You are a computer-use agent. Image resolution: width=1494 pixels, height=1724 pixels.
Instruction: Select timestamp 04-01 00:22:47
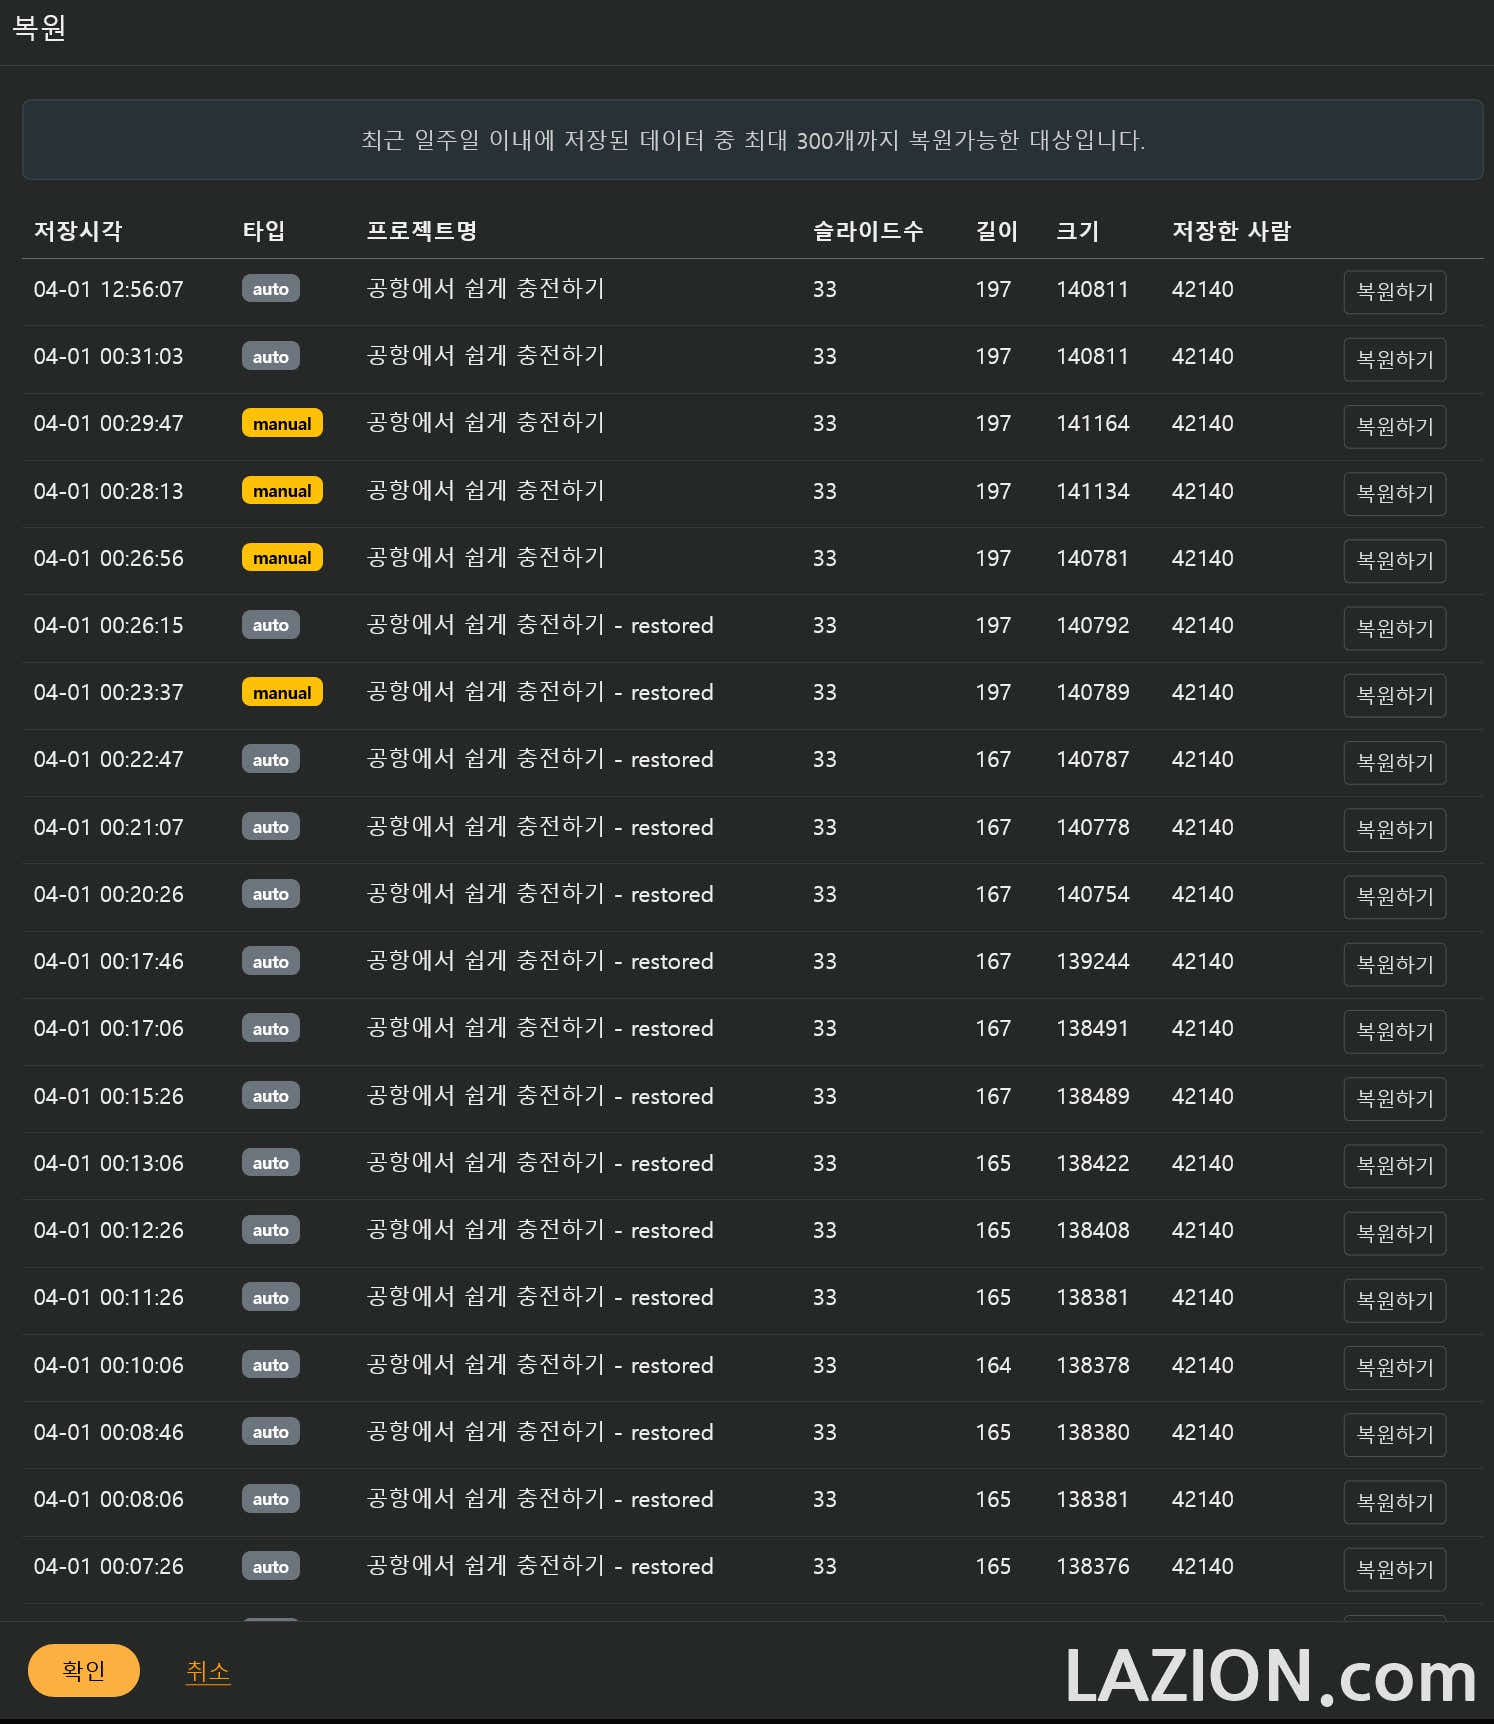click(x=108, y=759)
